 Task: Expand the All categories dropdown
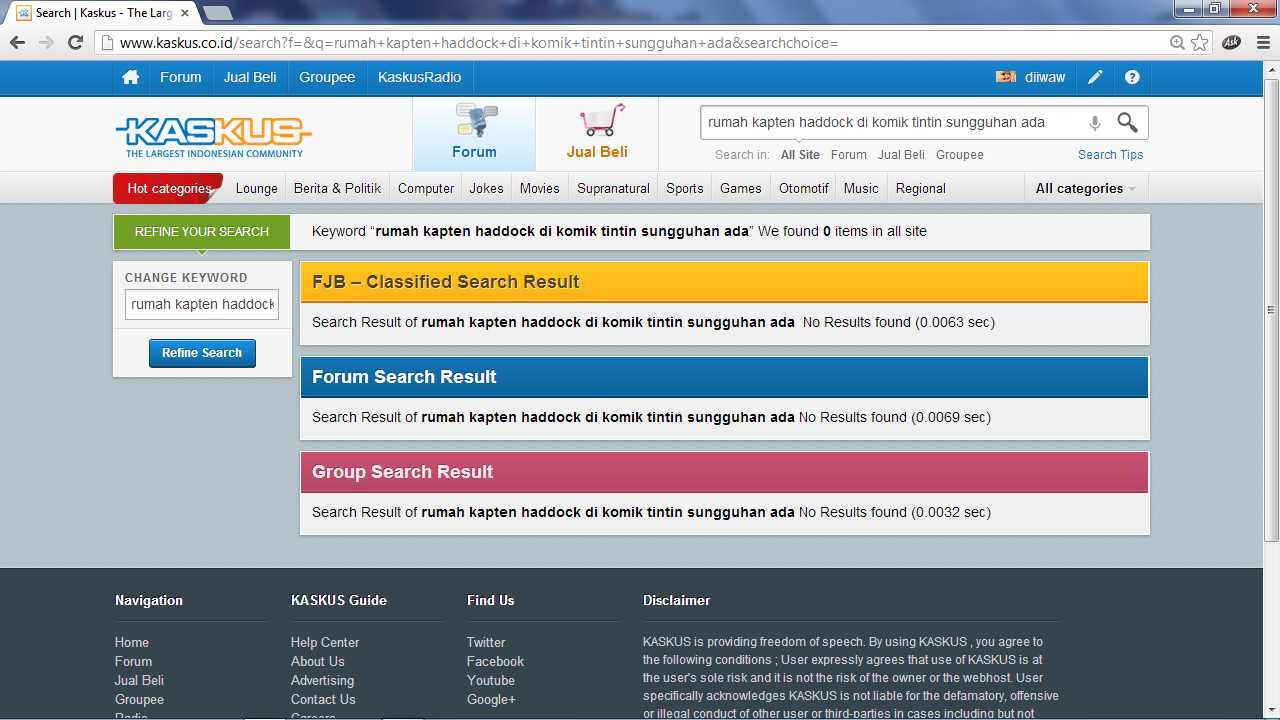[1086, 188]
